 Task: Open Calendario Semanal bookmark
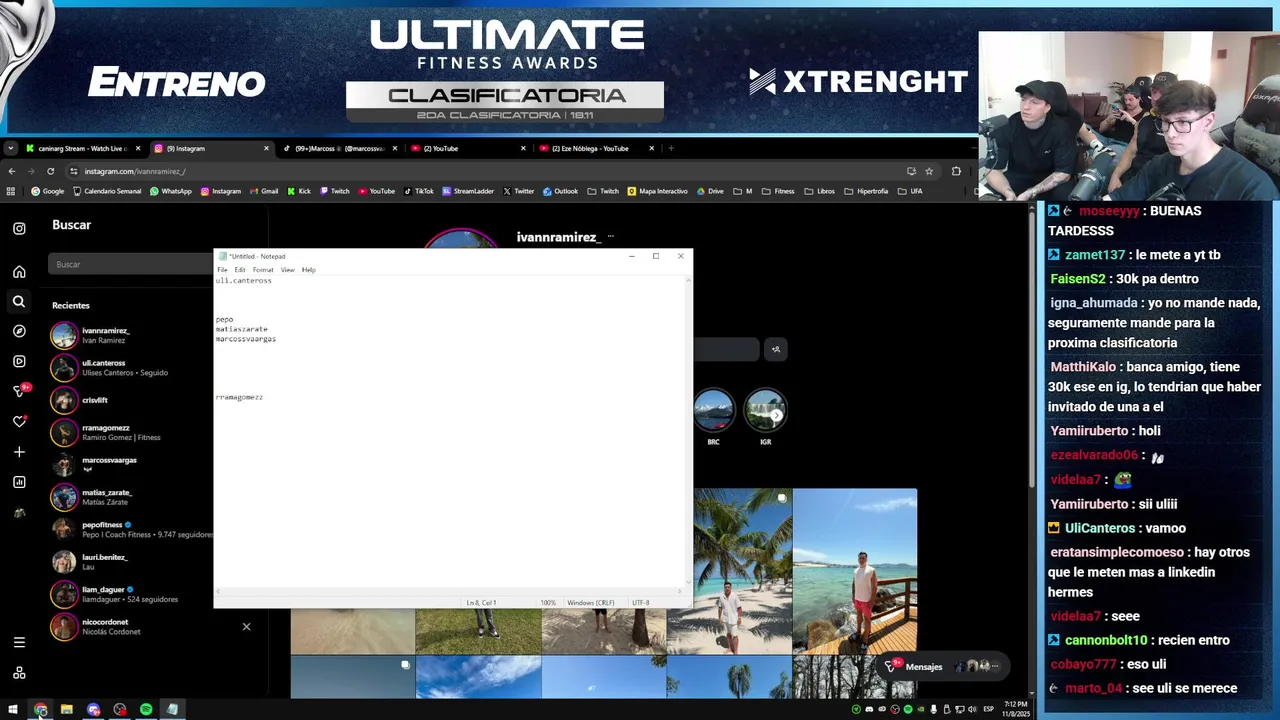point(106,191)
